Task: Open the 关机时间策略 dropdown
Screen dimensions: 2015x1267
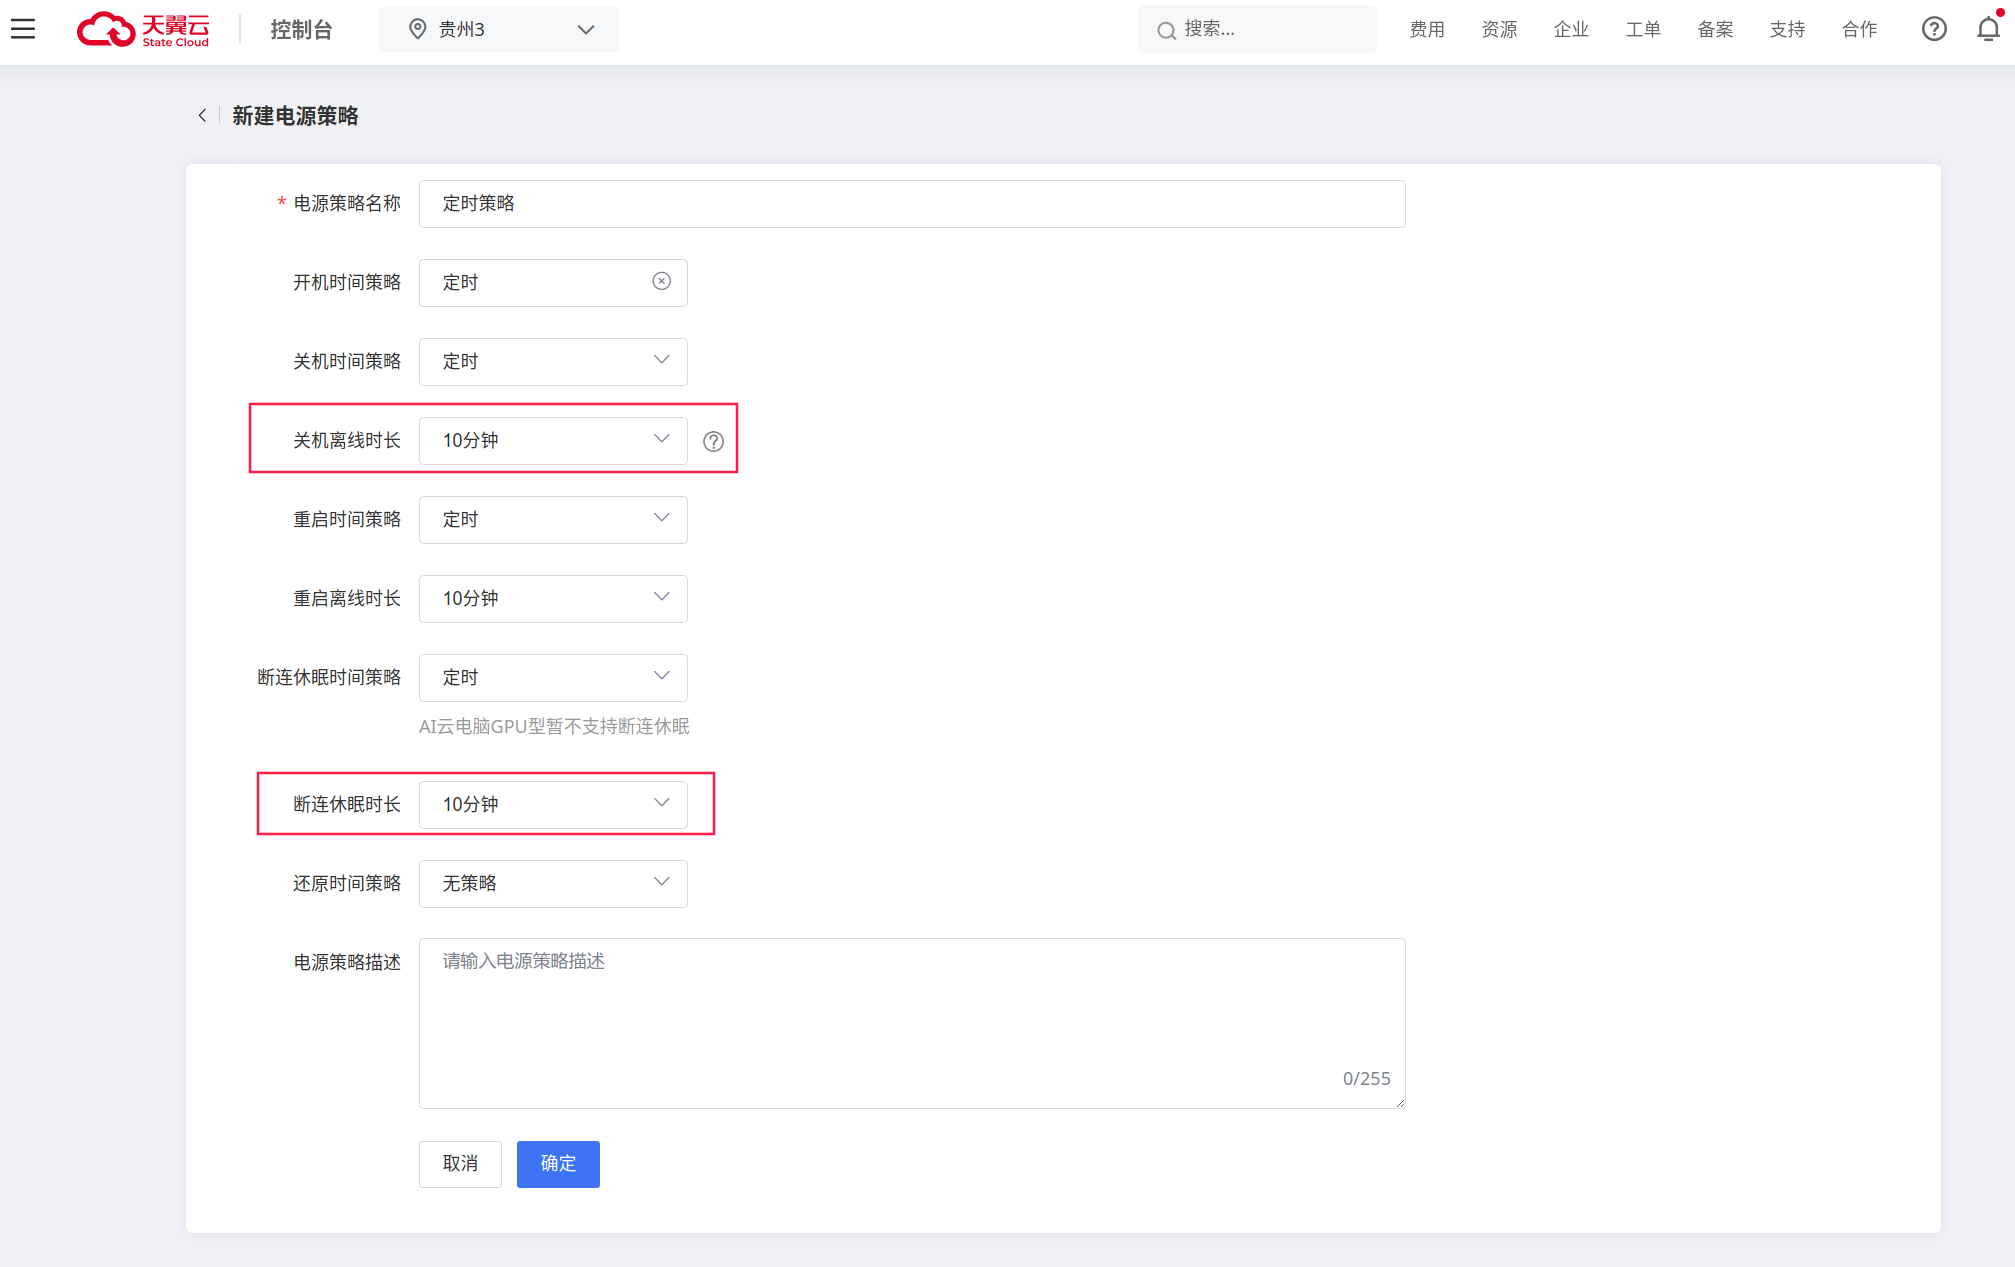Action: [x=553, y=361]
